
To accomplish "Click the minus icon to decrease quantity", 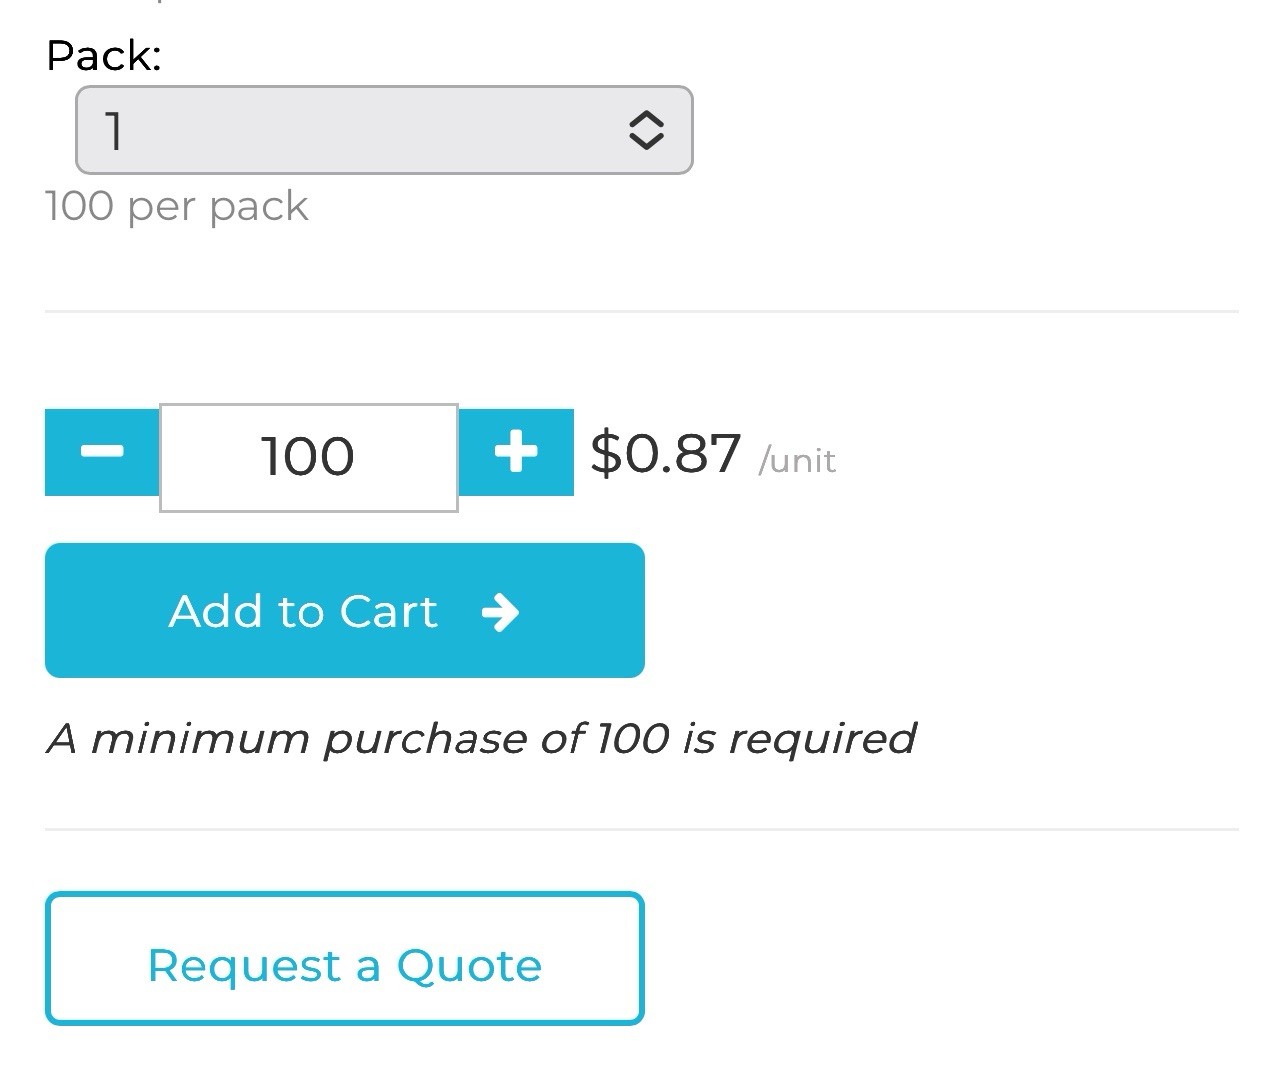I will point(102,452).
